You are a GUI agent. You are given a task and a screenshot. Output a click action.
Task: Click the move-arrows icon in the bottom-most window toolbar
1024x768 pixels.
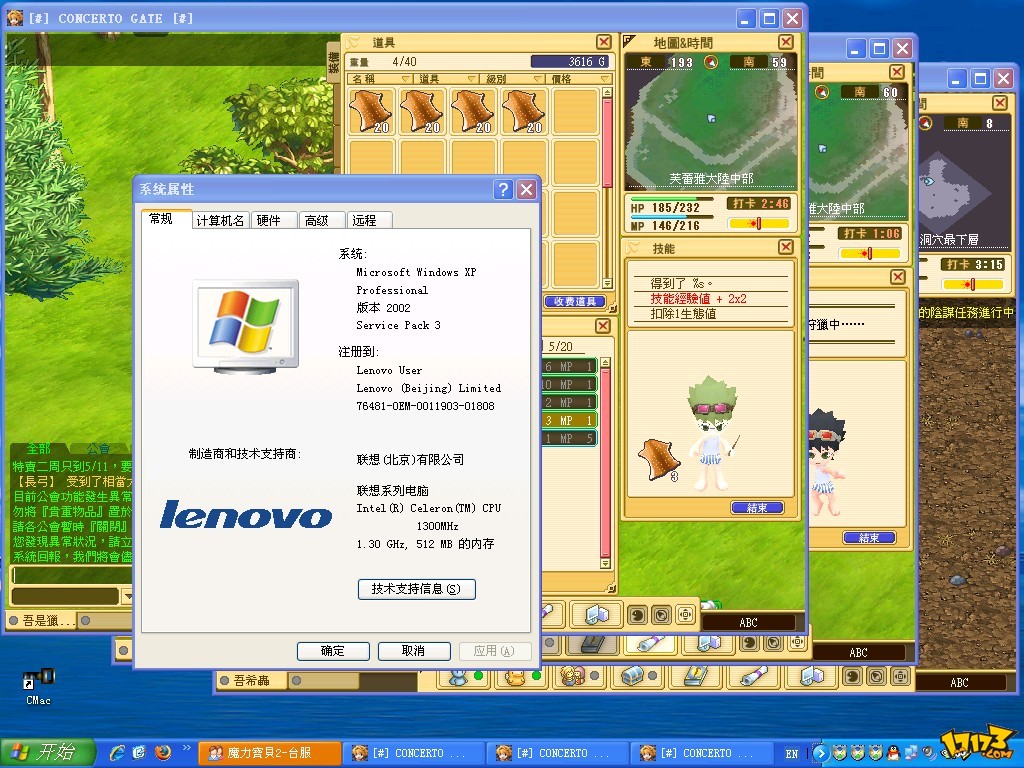click(901, 676)
